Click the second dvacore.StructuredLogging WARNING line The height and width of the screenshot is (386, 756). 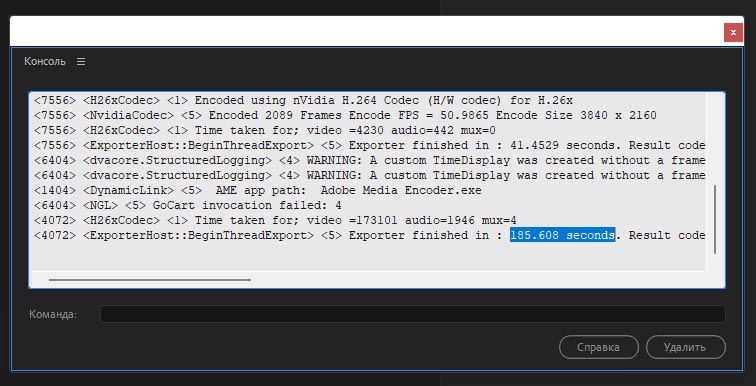pos(370,175)
